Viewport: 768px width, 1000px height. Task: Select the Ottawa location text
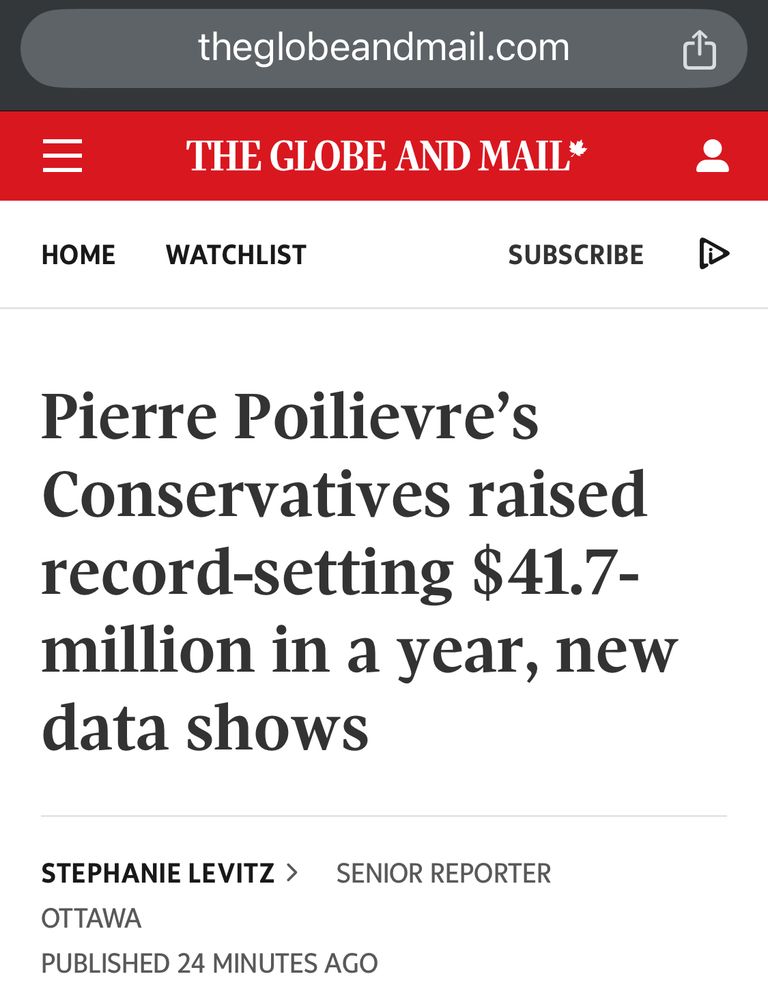click(x=91, y=918)
